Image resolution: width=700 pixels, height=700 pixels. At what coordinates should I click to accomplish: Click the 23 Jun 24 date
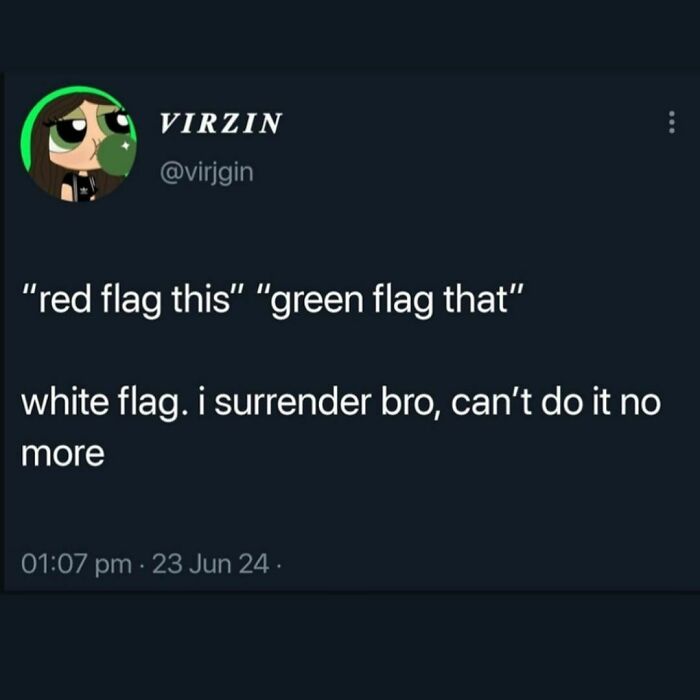pos(211,563)
